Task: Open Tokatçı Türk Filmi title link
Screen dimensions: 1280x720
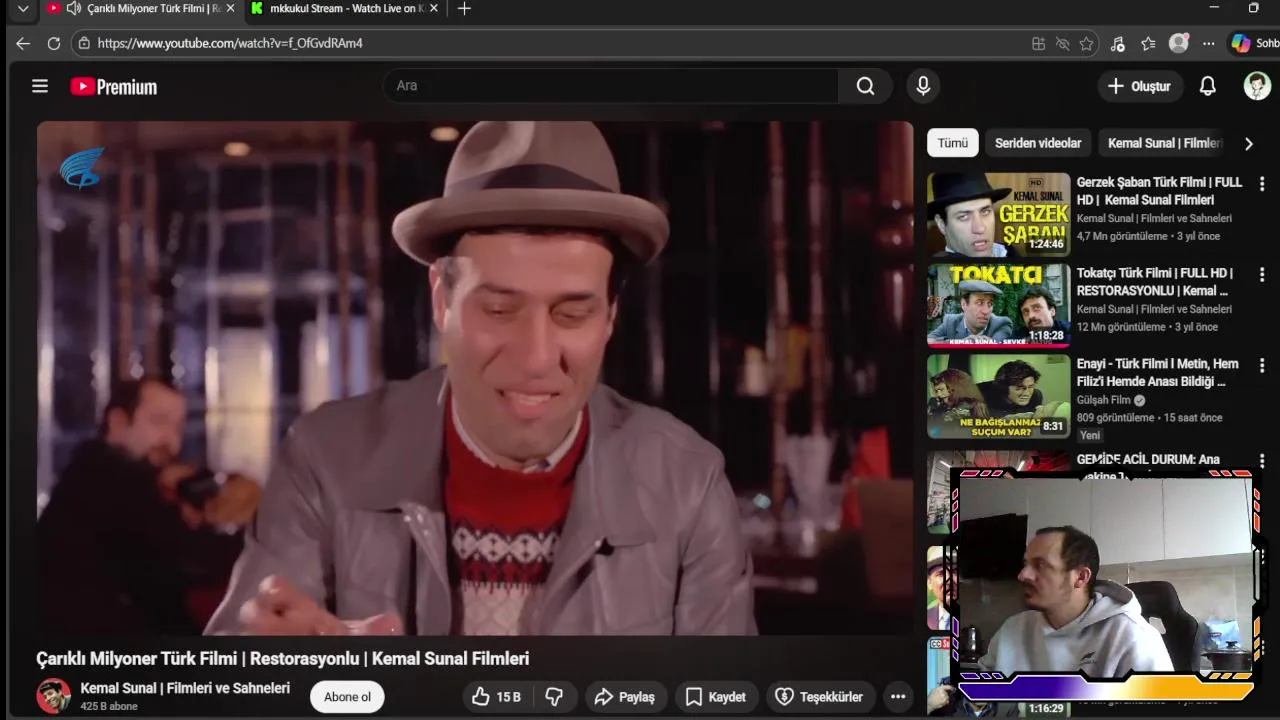Action: point(1155,282)
